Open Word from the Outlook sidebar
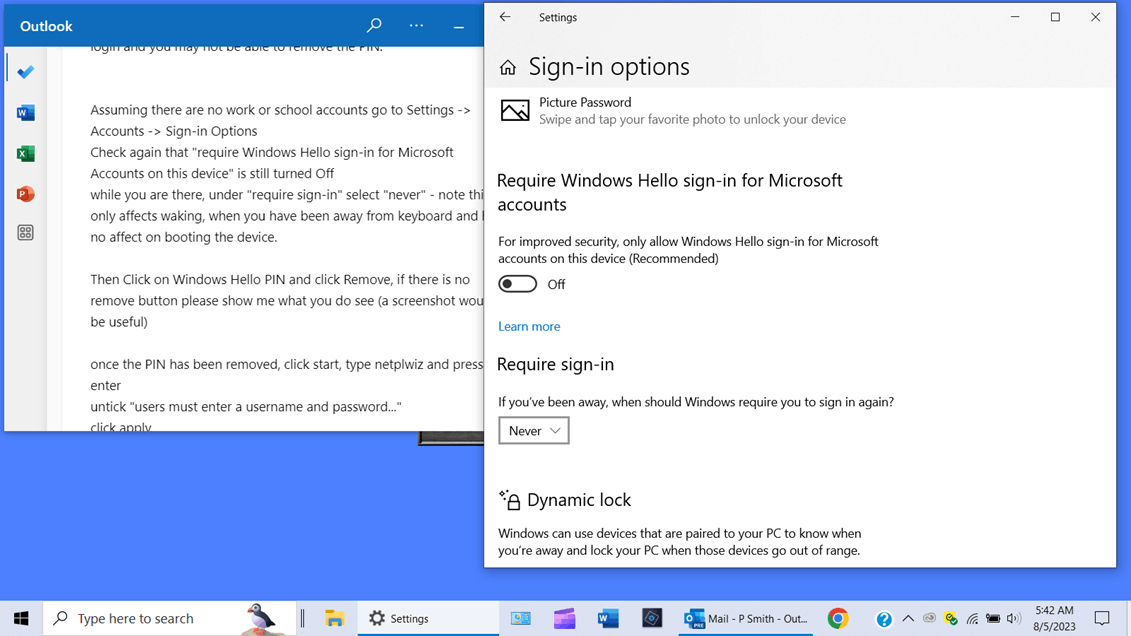 [x=25, y=113]
